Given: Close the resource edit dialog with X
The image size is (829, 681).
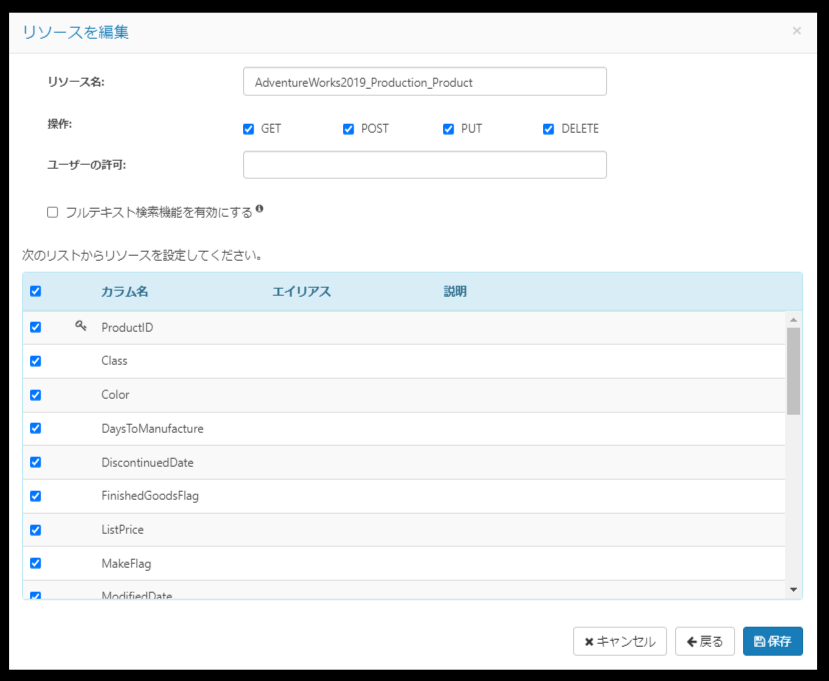Looking at the screenshot, I should [797, 31].
